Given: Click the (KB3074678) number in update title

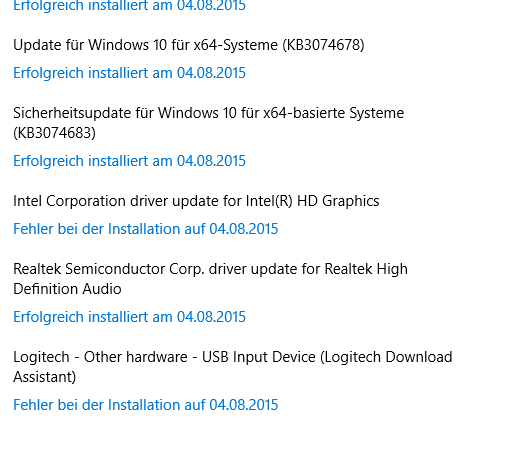Looking at the screenshot, I should tap(323, 45).
